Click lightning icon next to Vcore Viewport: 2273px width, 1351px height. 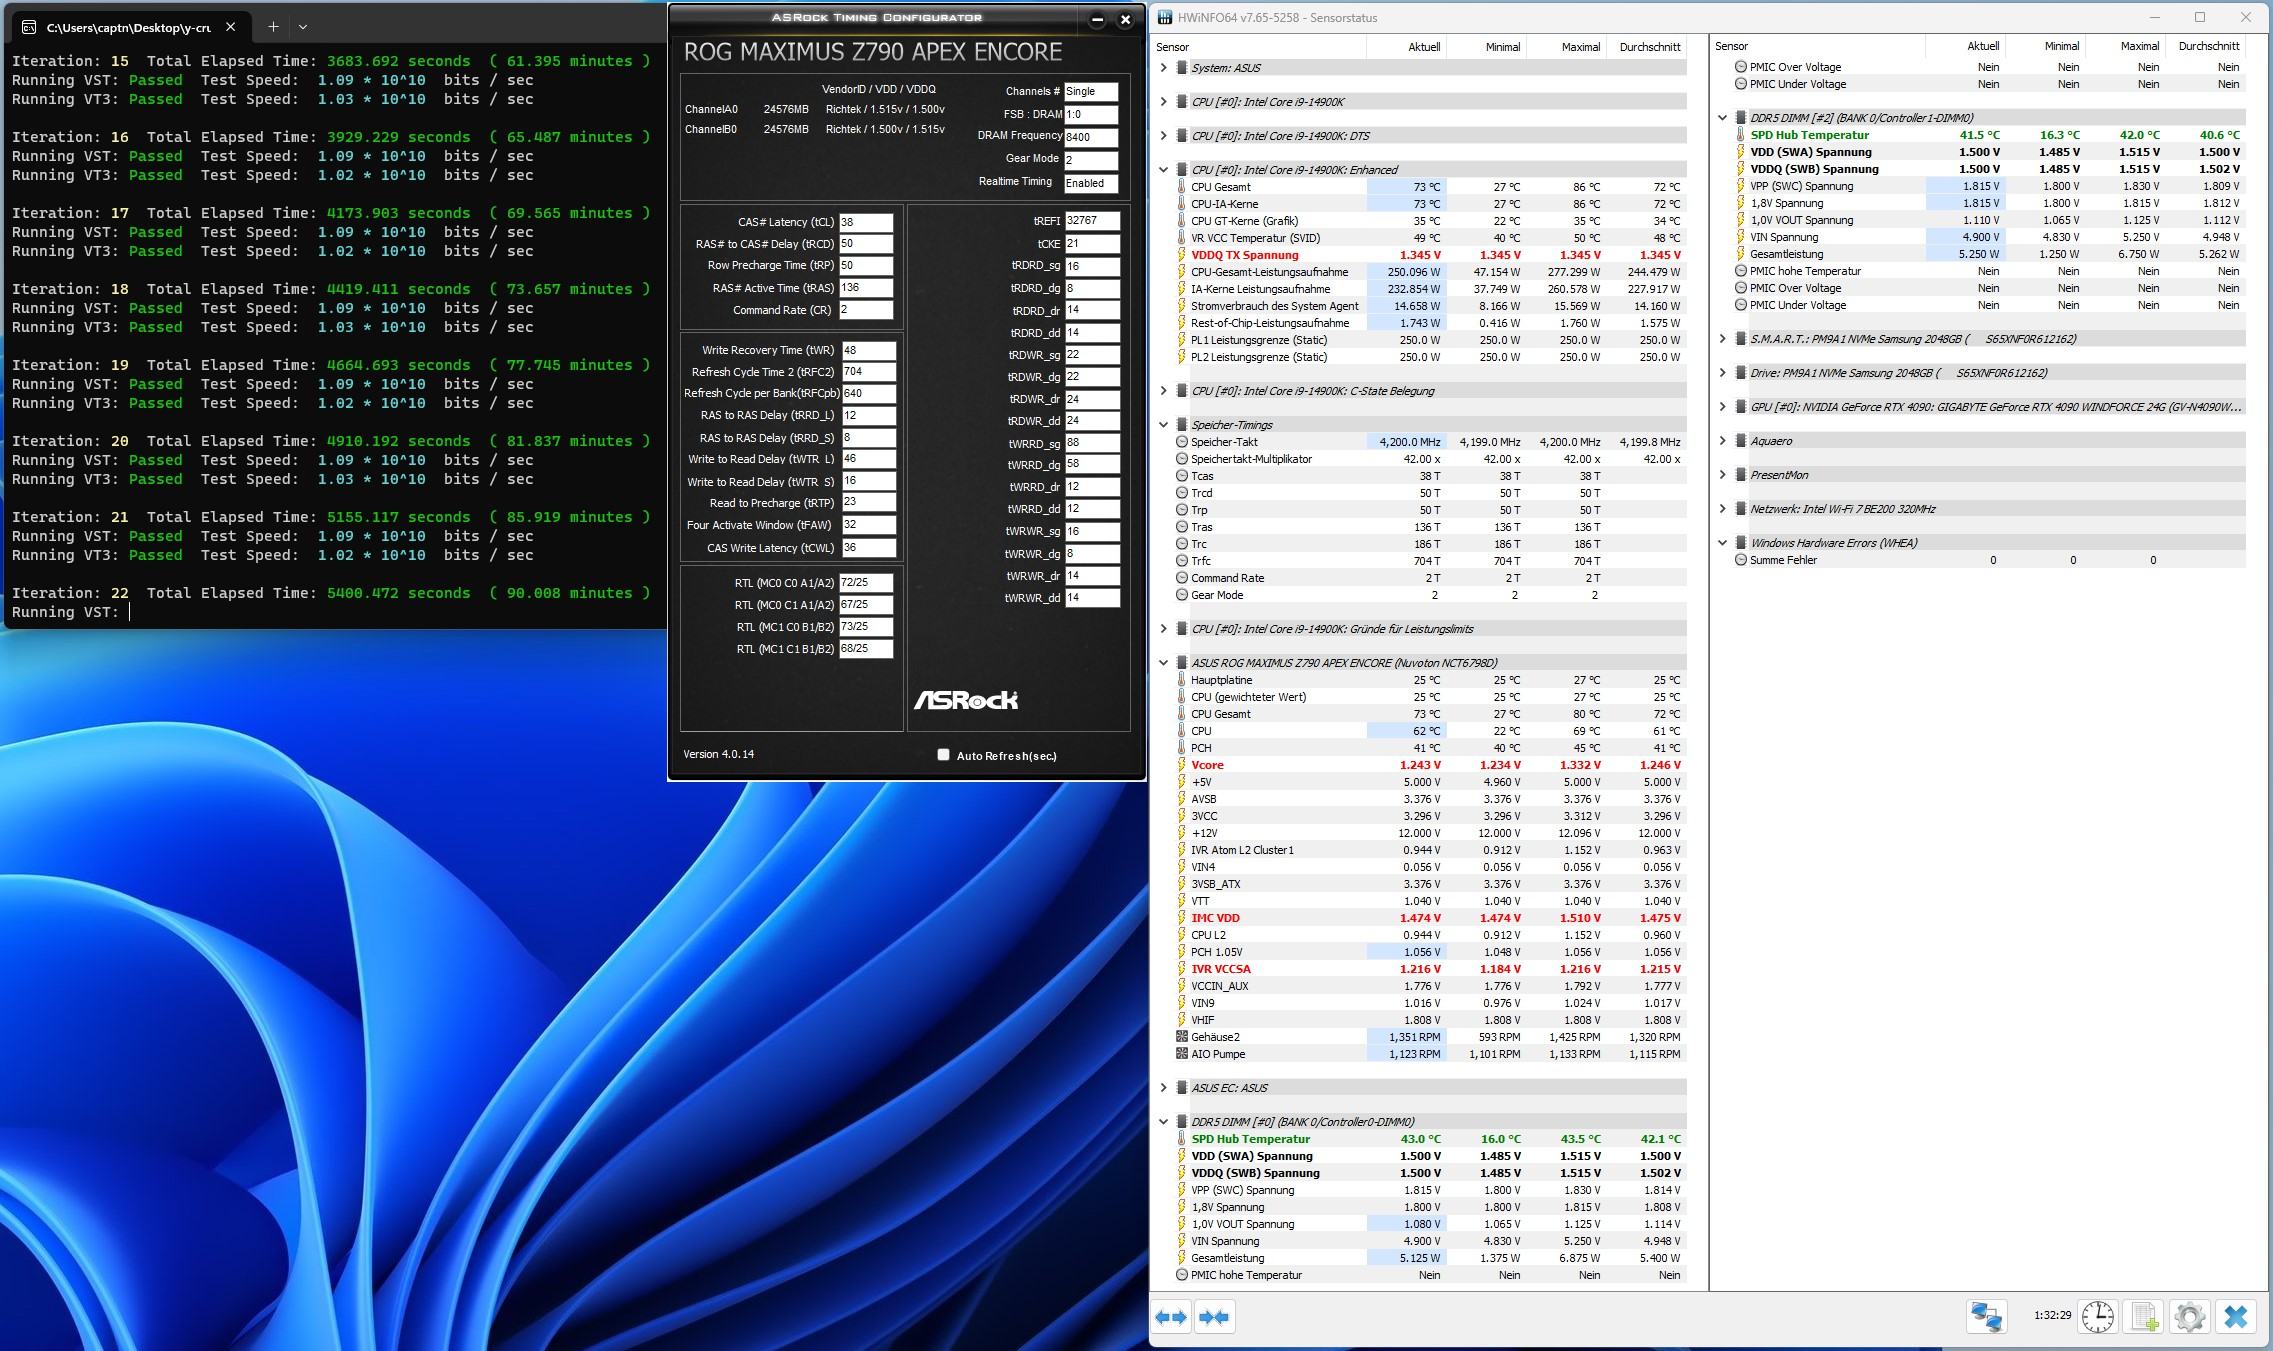coord(1182,765)
